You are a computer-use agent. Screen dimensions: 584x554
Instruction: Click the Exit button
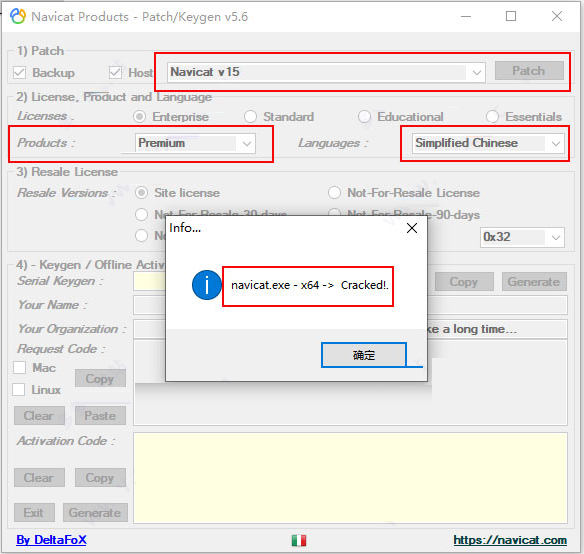[x=34, y=513]
